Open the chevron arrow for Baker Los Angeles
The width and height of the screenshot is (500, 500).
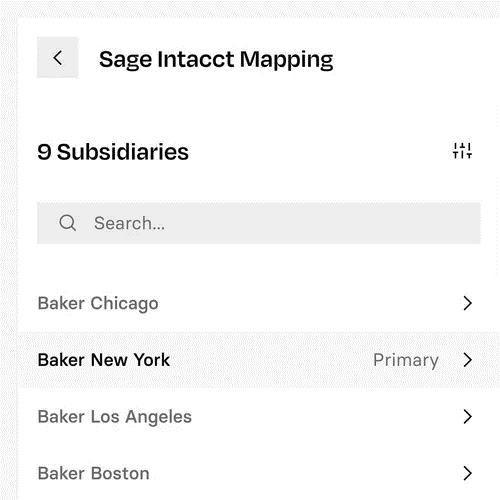(x=468, y=417)
